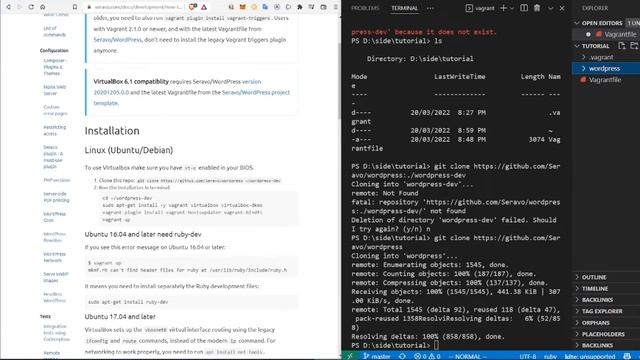Change the ruby language mode
This screenshot has width=640, height=360.
click(550, 356)
